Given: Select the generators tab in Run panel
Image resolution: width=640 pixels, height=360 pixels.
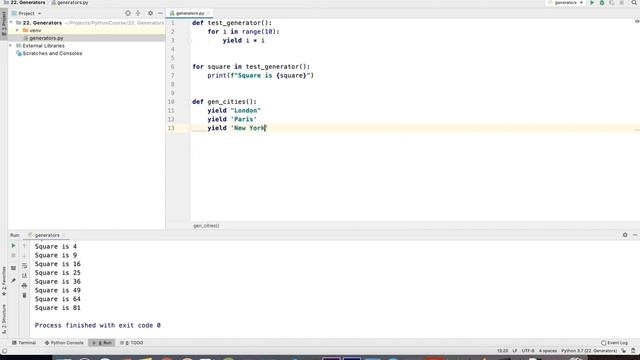Looking at the screenshot, I should [47, 235].
